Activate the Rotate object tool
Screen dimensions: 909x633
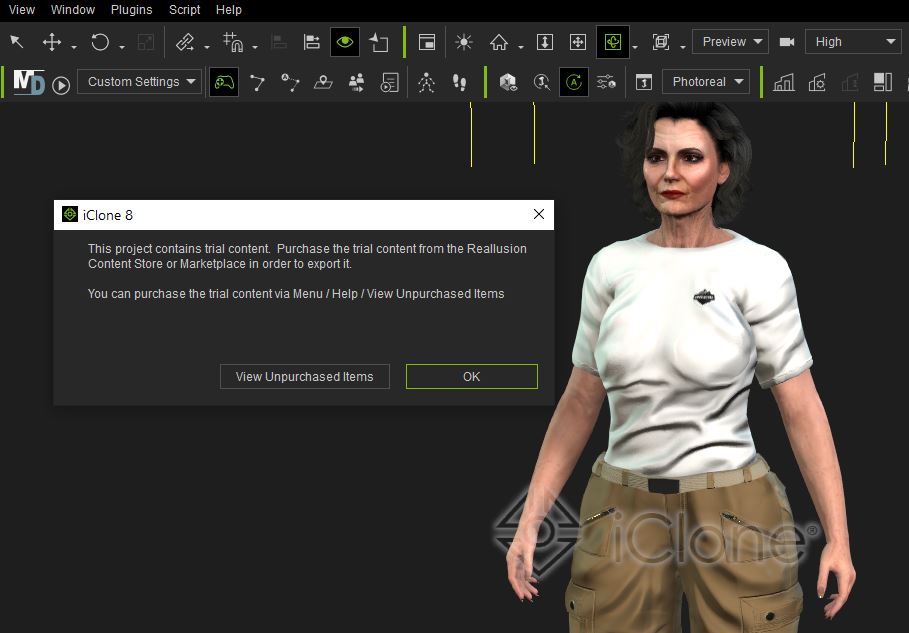(x=100, y=42)
